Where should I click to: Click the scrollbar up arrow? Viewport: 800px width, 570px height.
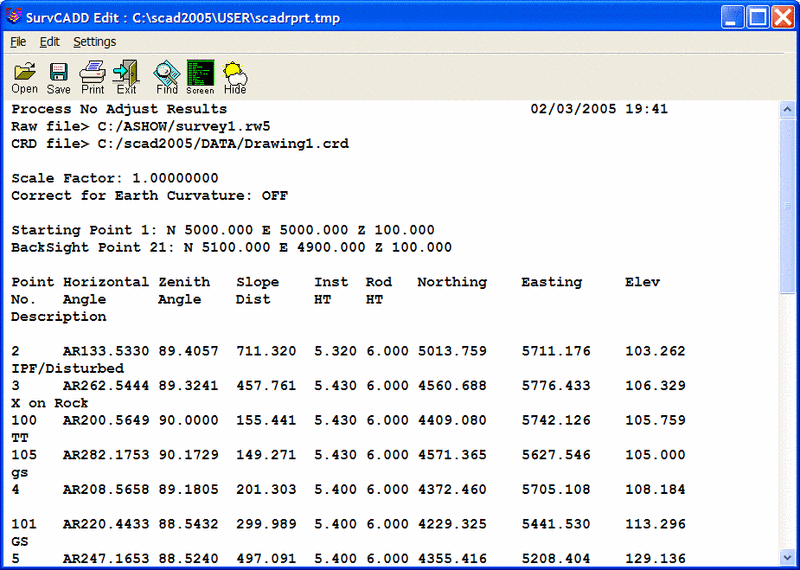pos(787,109)
